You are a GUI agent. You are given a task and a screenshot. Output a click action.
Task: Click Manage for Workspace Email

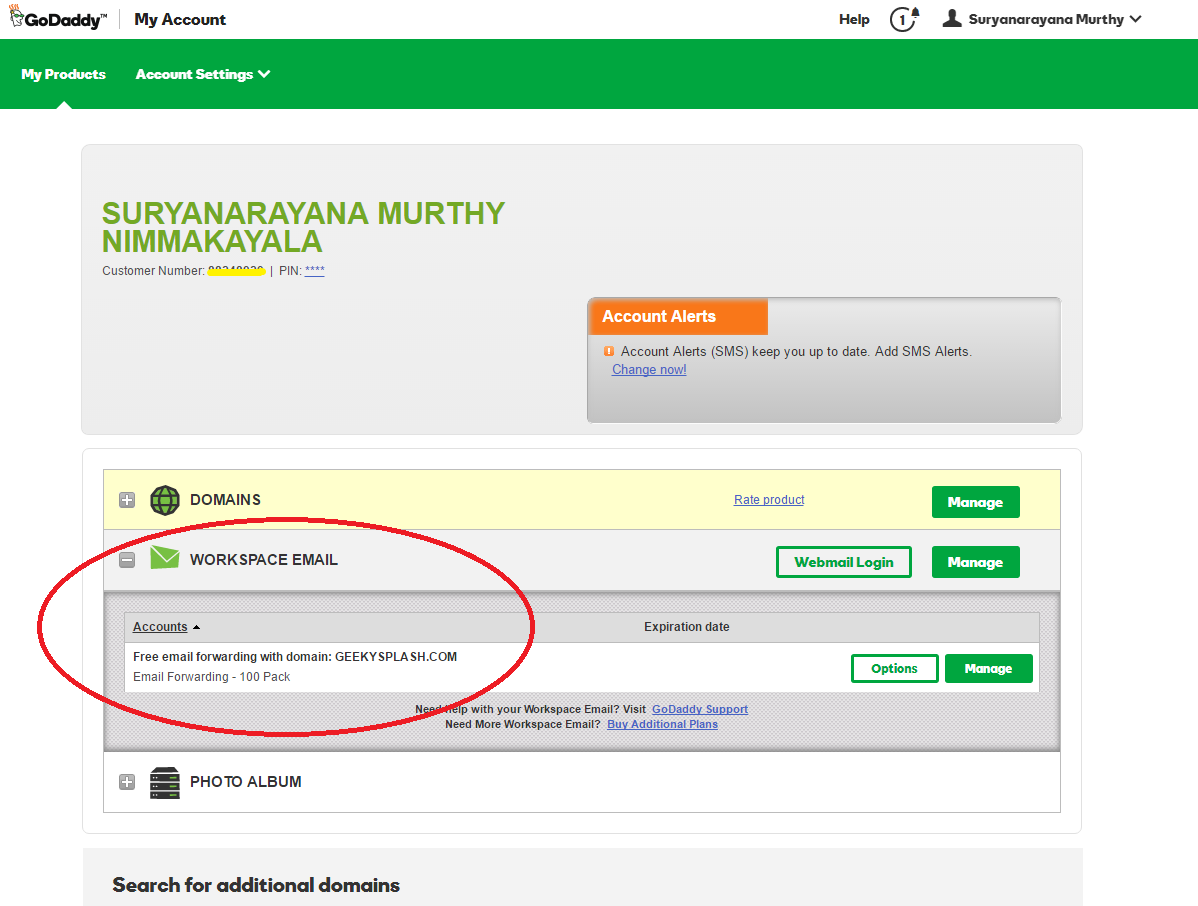pos(975,562)
